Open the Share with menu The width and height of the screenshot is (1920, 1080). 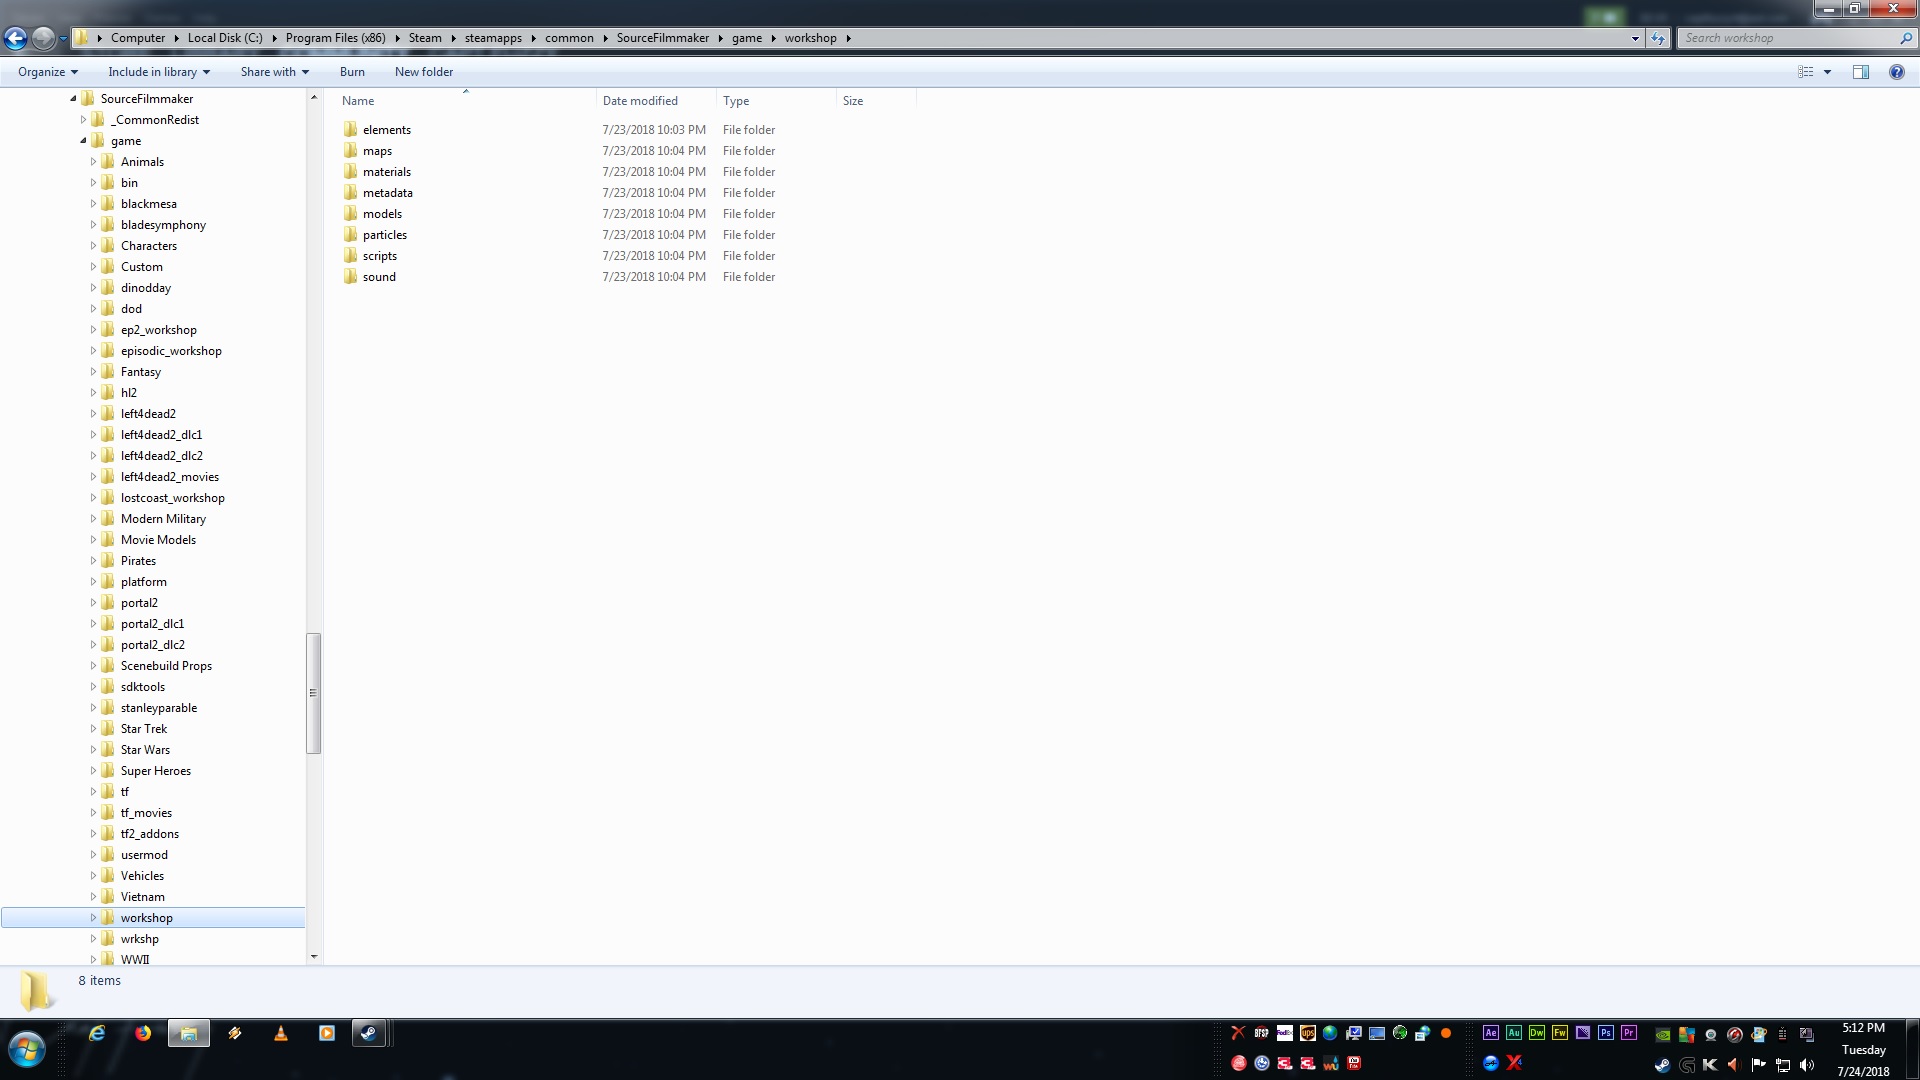(x=274, y=72)
